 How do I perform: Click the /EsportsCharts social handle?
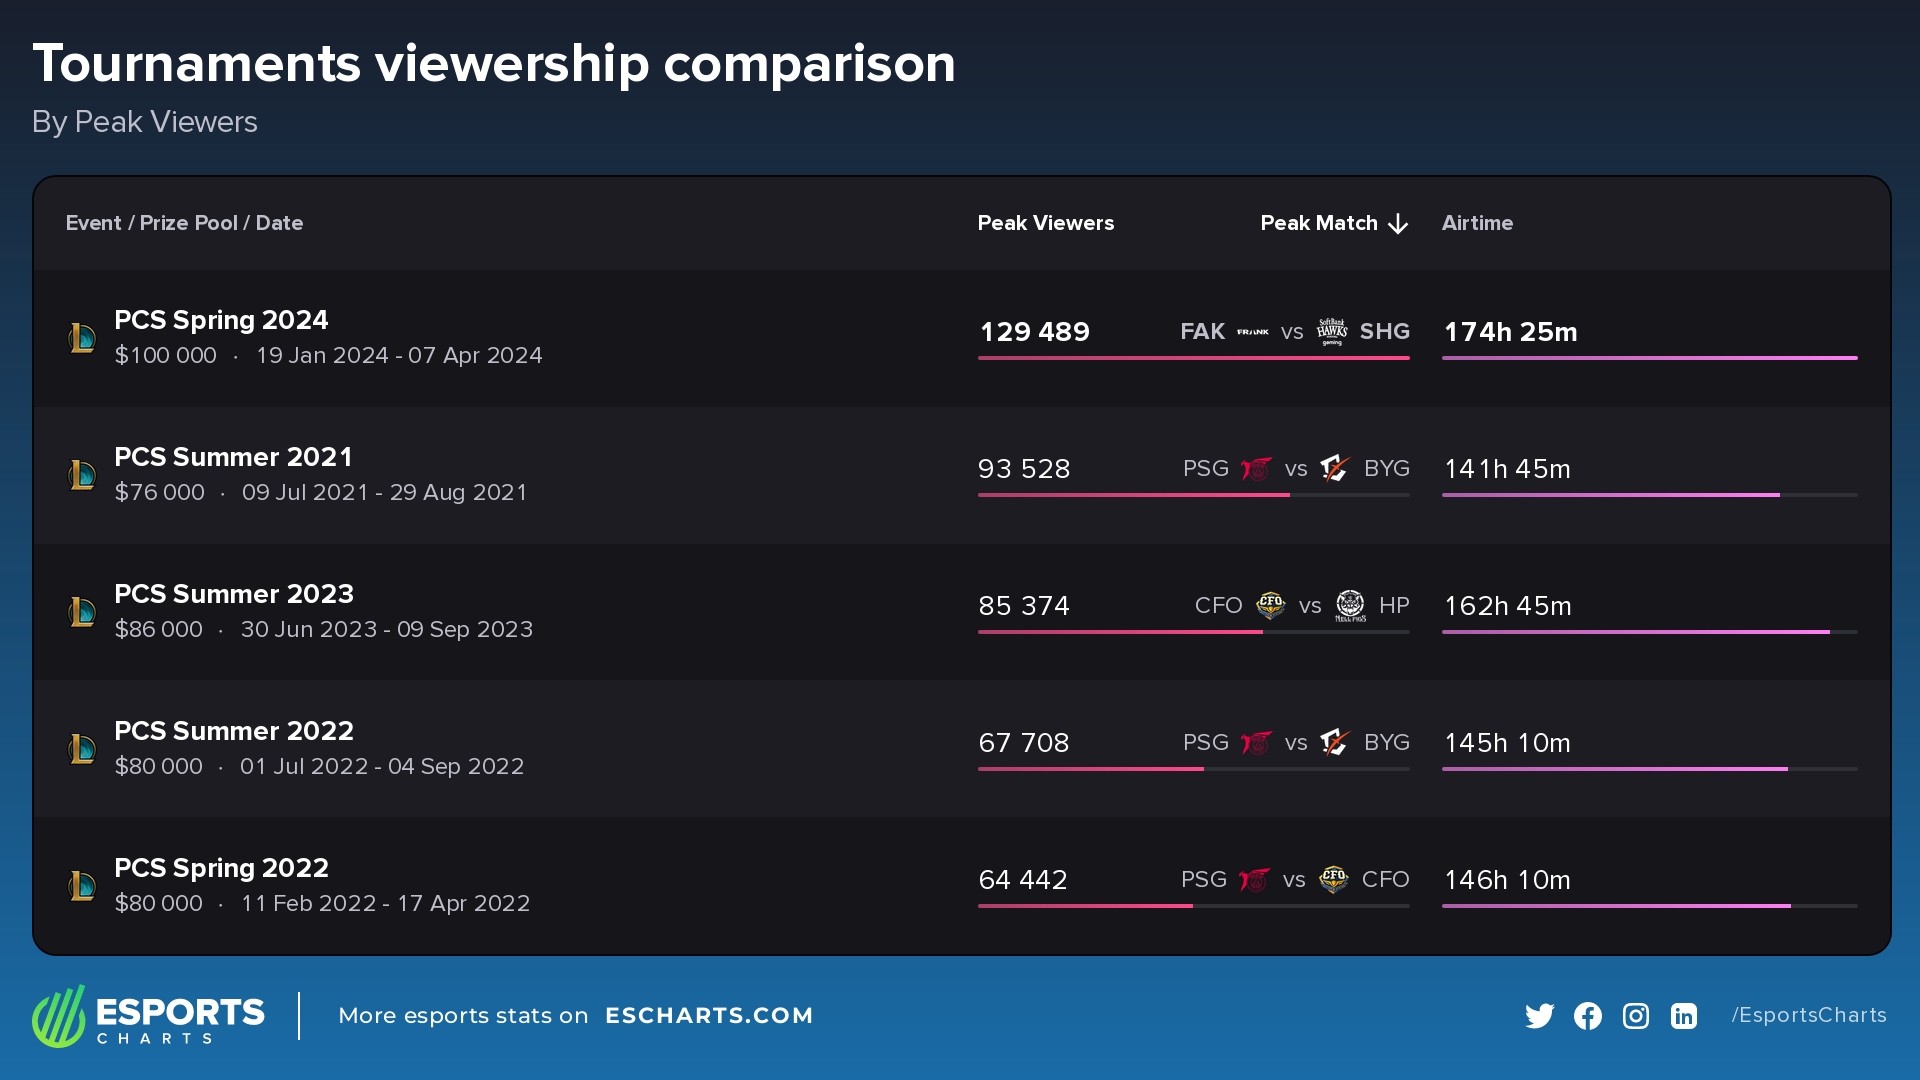[1809, 1015]
